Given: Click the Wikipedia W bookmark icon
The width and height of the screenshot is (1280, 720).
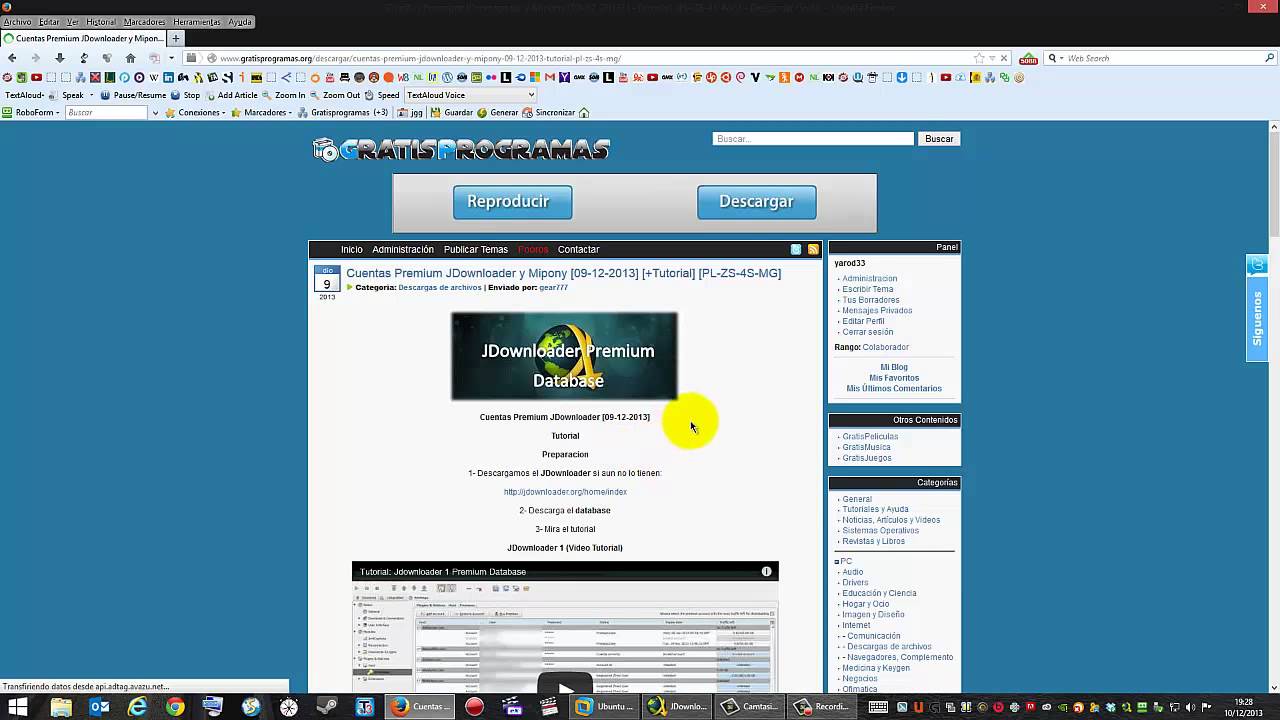Looking at the screenshot, I should click(x=154, y=77).
